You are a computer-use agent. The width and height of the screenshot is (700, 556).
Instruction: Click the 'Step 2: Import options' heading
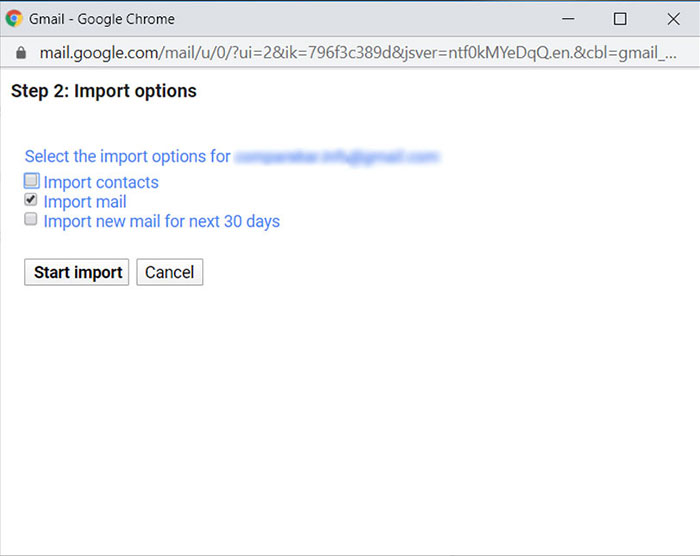(x=104, y=91)
